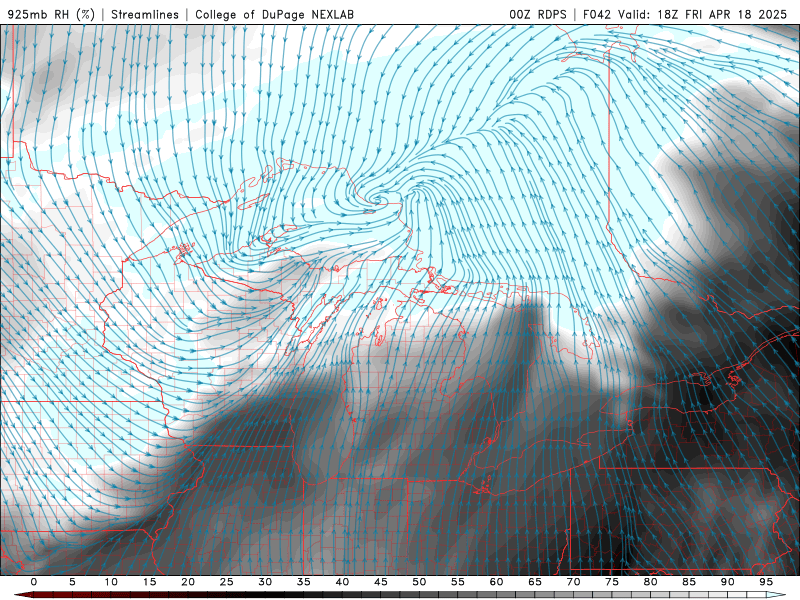Viewport: 800px width, 600px height.
Task: Click the colorbar tick label "10"
Action: click(111, 582)
